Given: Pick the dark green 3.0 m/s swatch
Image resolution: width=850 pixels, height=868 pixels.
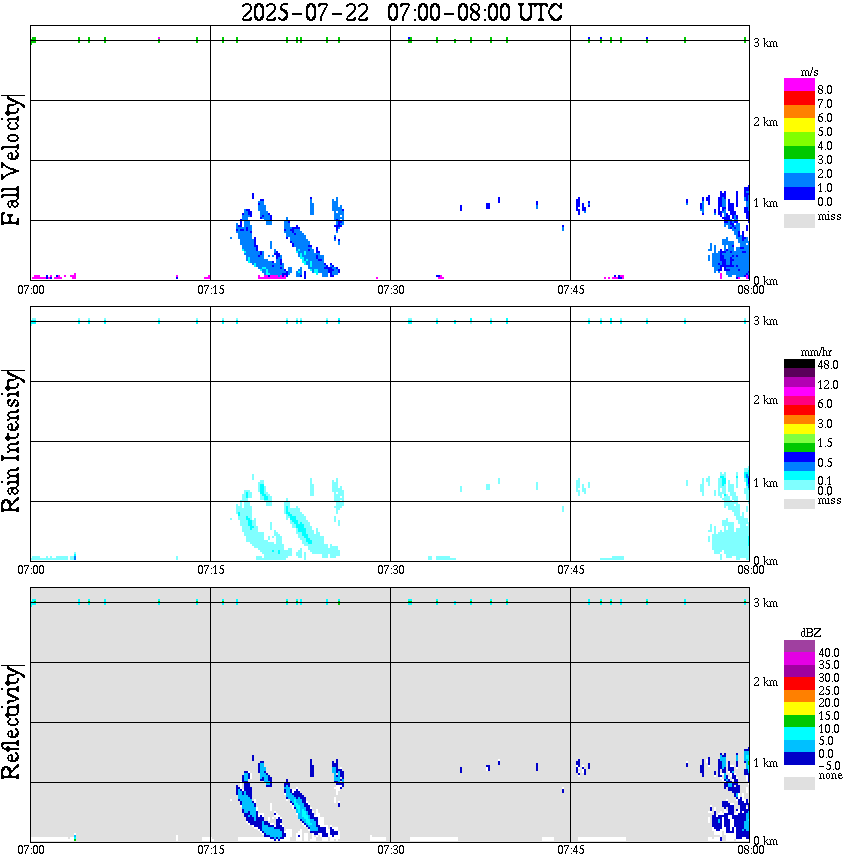Looking at the screenshot, I should click(799, 152).
